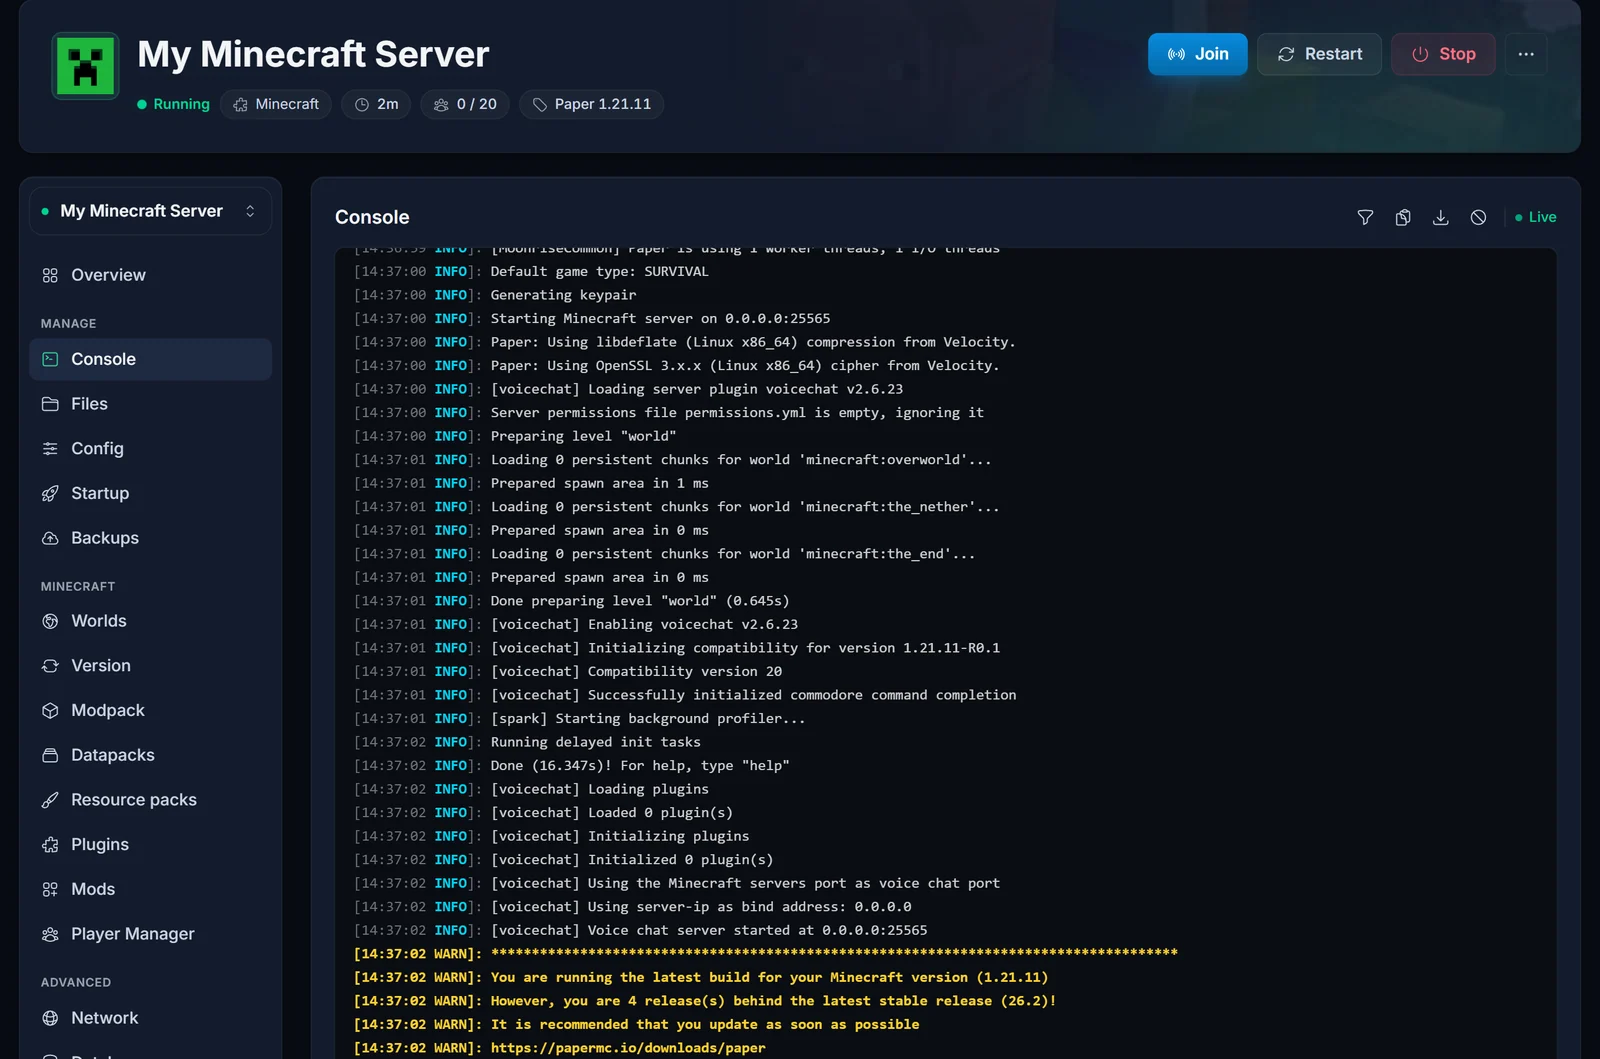Stop the running server
The width and height of the screenshot is (1600, 1059).
tap(1443, 54)
